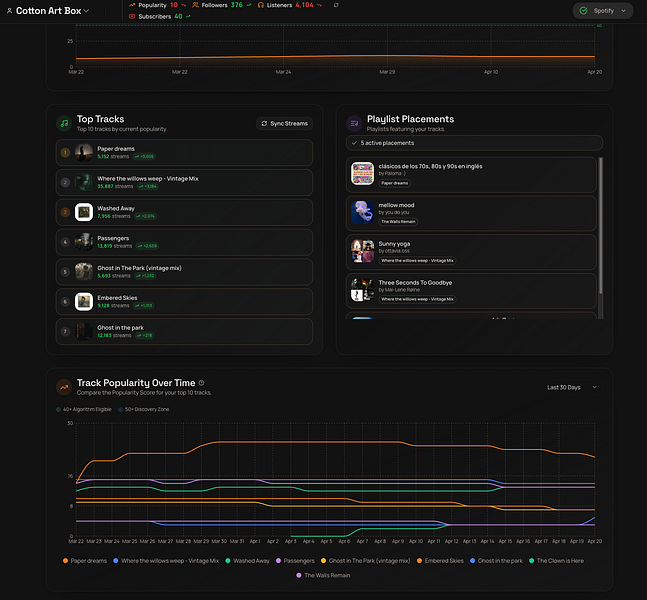
Task: Open the Spotify platform selector
Action: pyautogui.click(x=603, y=11)
